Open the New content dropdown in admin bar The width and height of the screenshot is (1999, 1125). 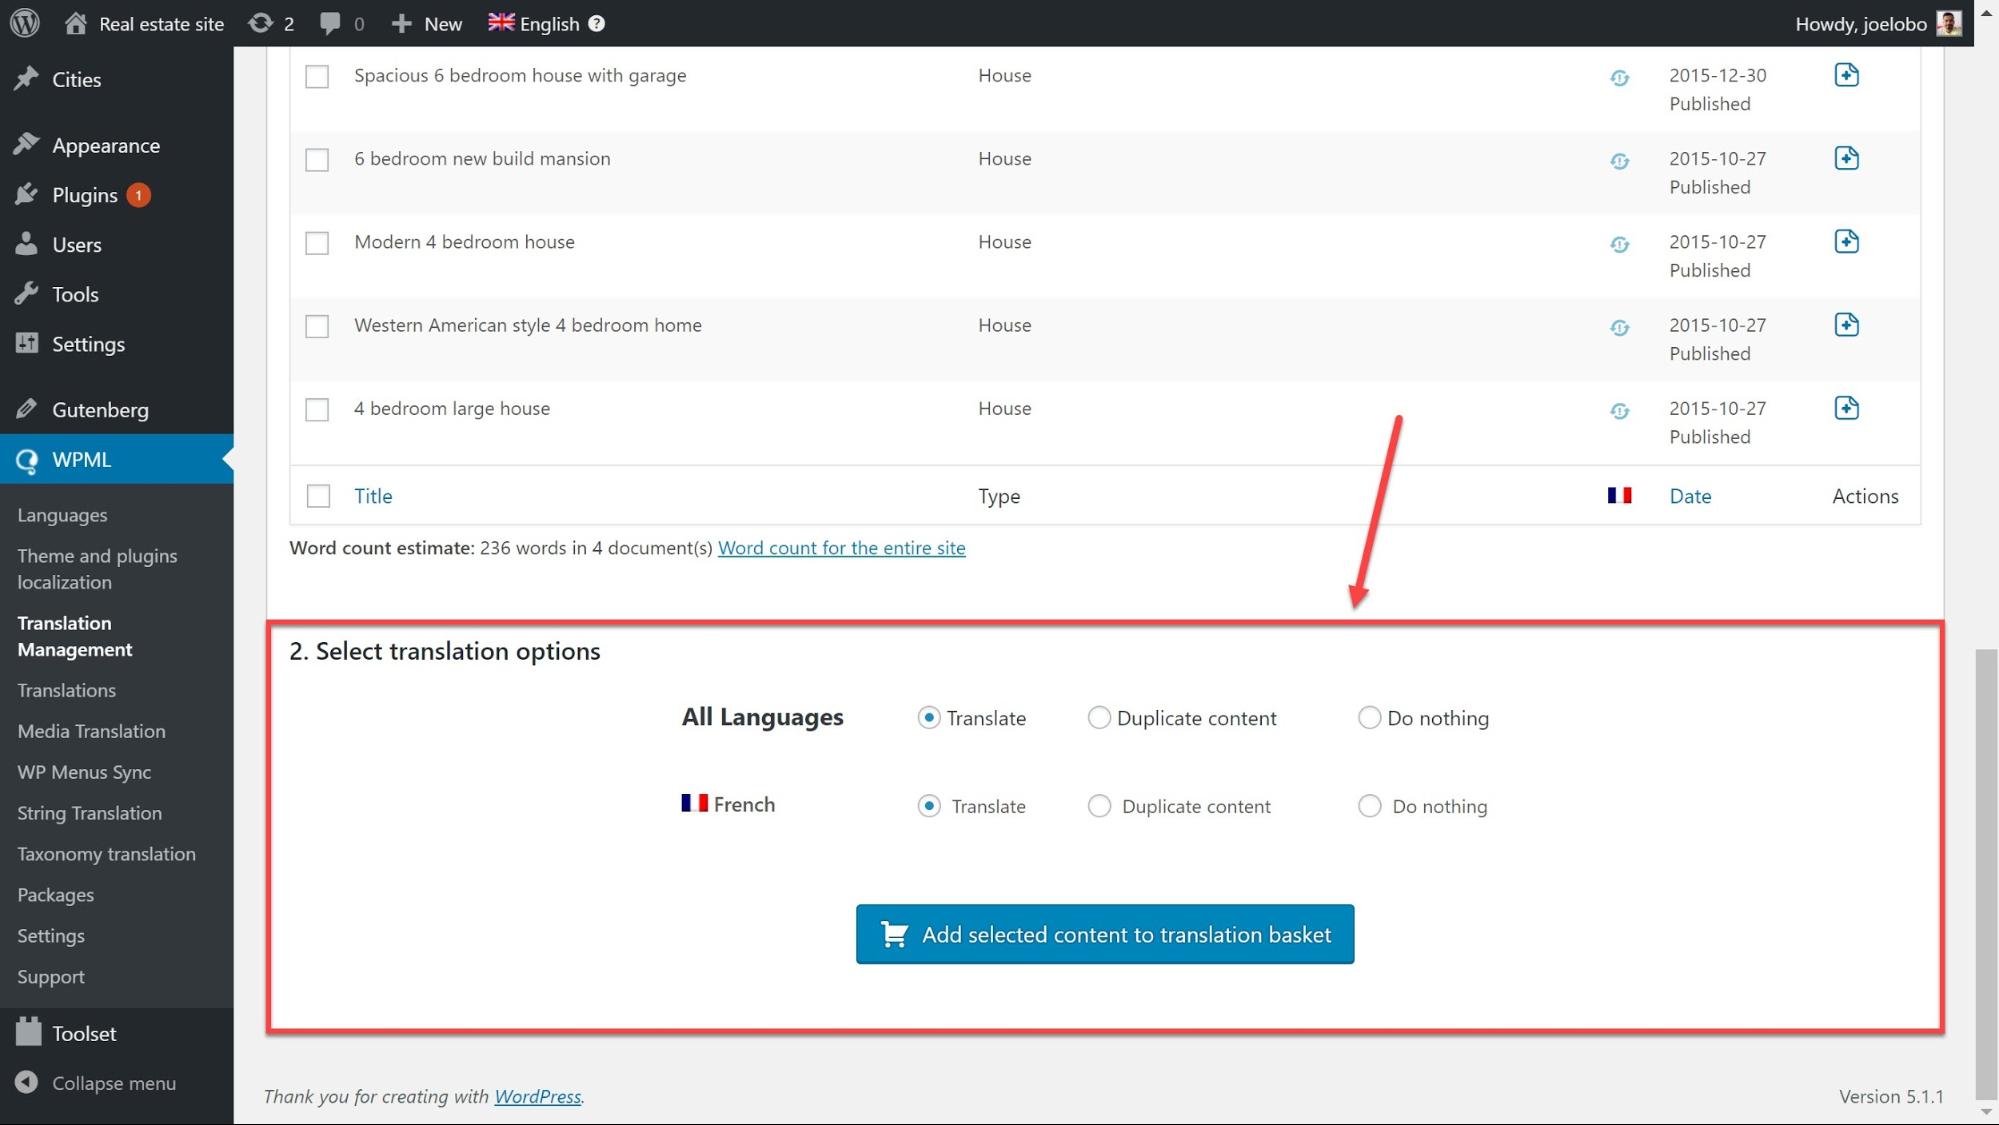(427, 23)
